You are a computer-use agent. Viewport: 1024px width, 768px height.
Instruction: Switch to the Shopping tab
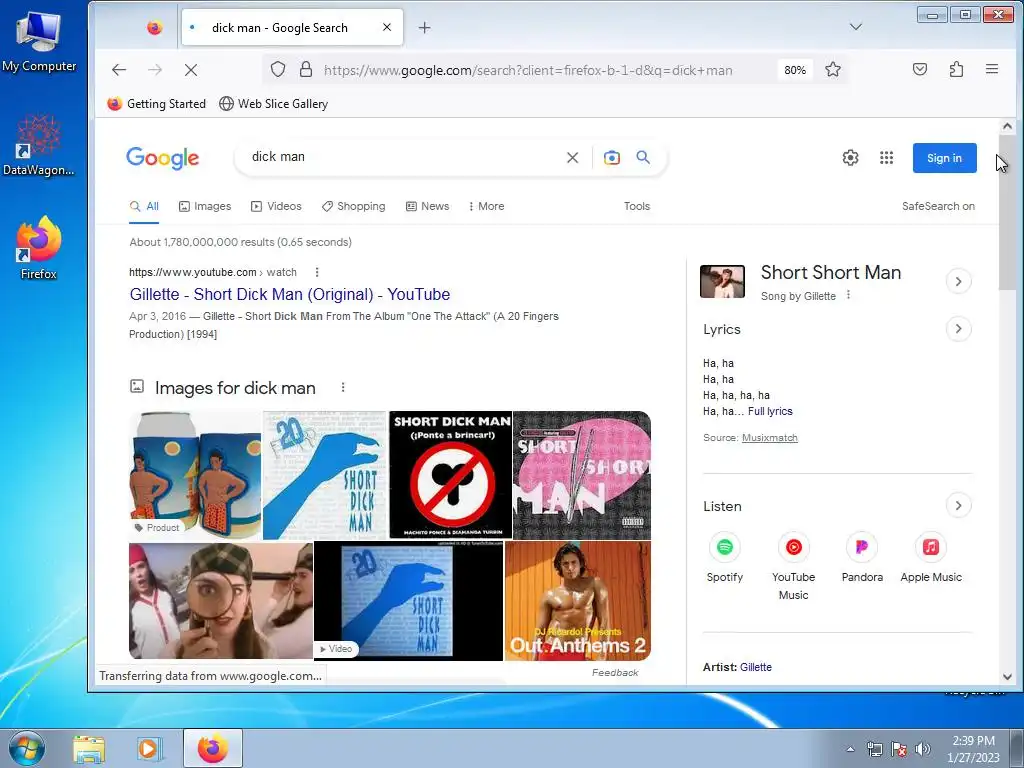(353, 206)
